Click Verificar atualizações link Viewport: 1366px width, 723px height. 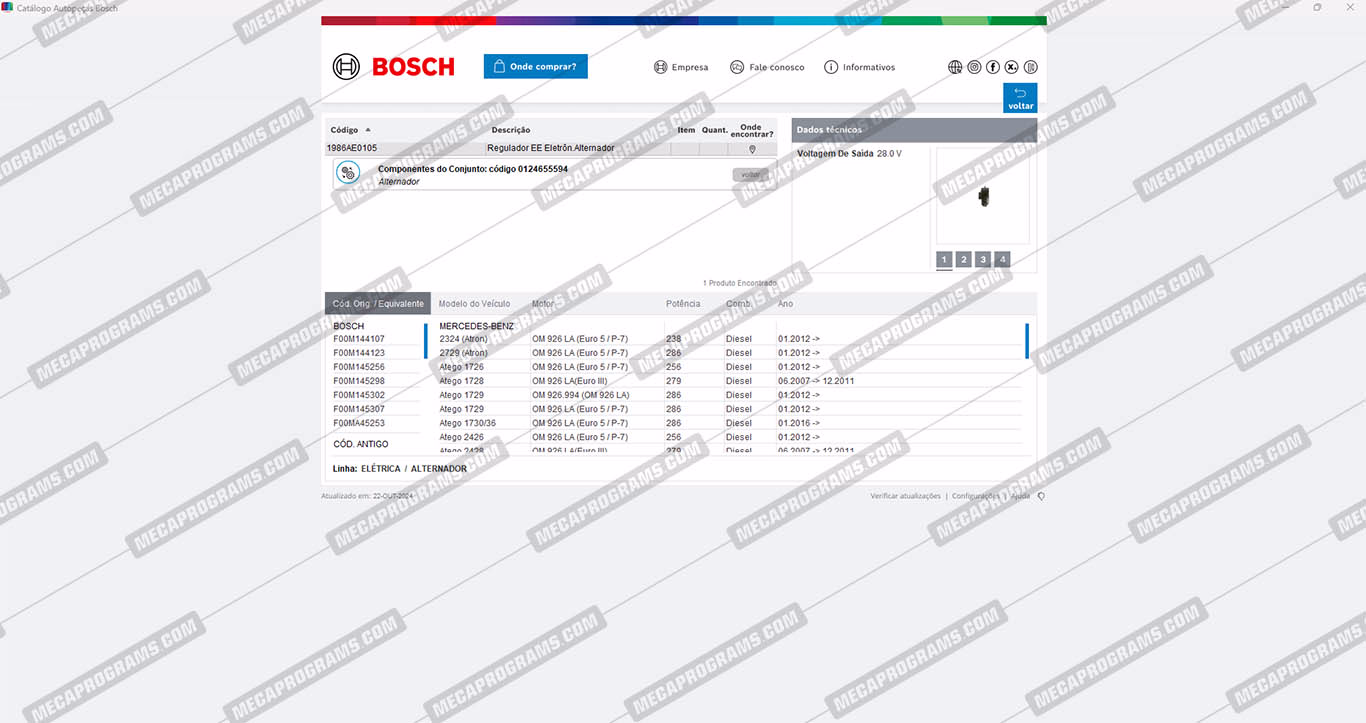tap(905, 496)
